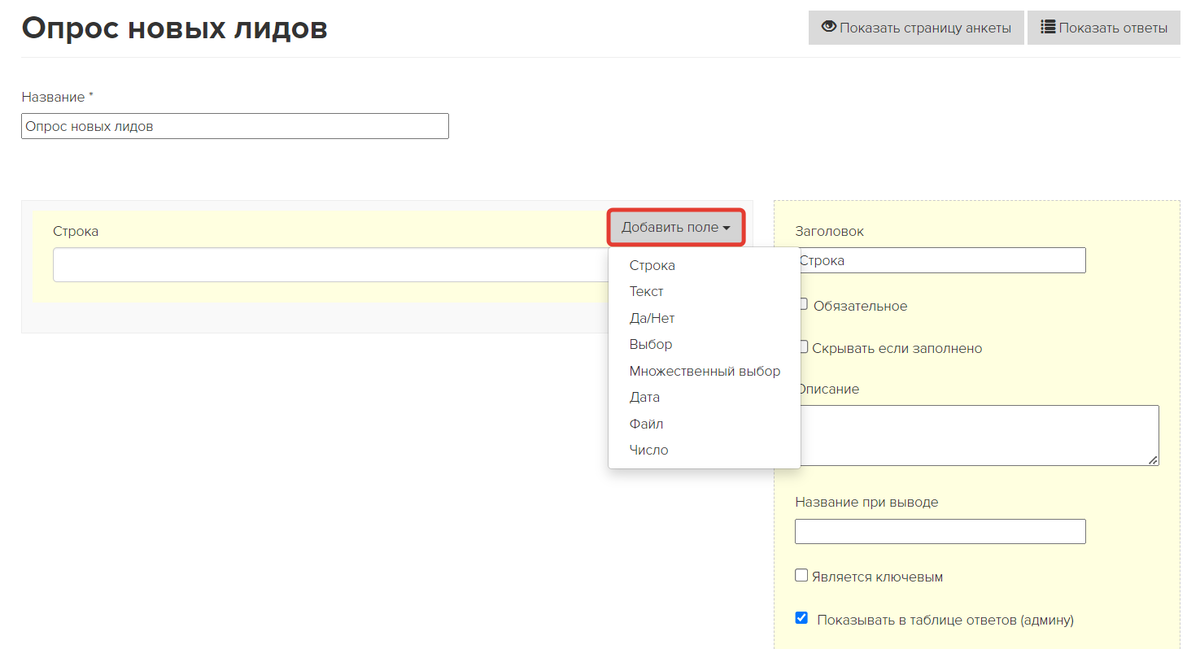The height and width of the screenshot is (649, 1200).
Task: Choose Текст from the field type menu
Action: 646,291
